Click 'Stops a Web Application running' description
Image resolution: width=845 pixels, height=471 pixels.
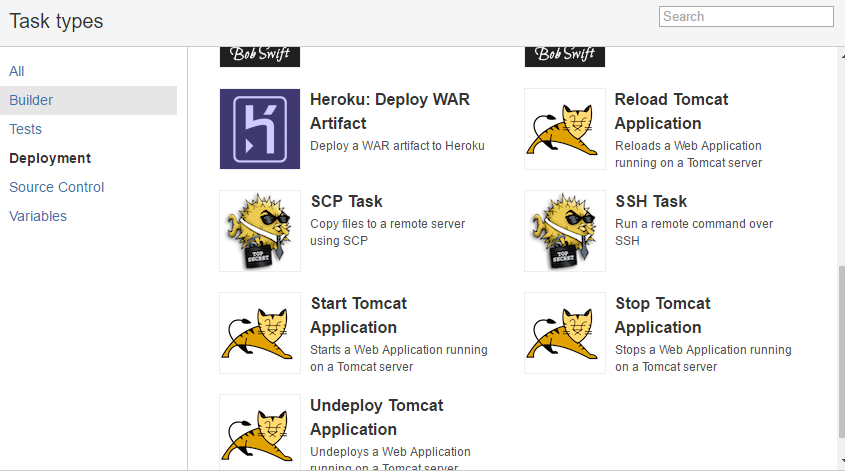[703, 358]
